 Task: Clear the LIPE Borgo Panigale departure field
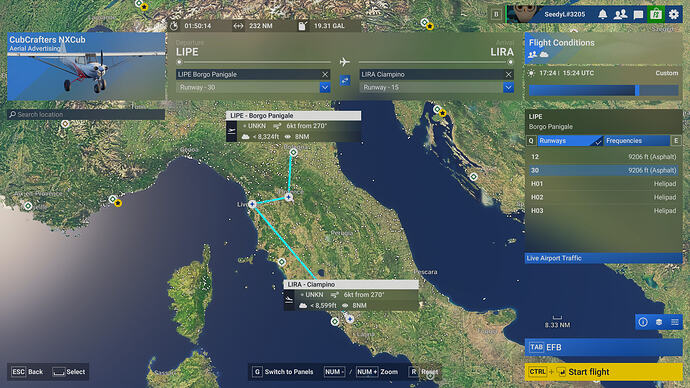click(325, 74)
